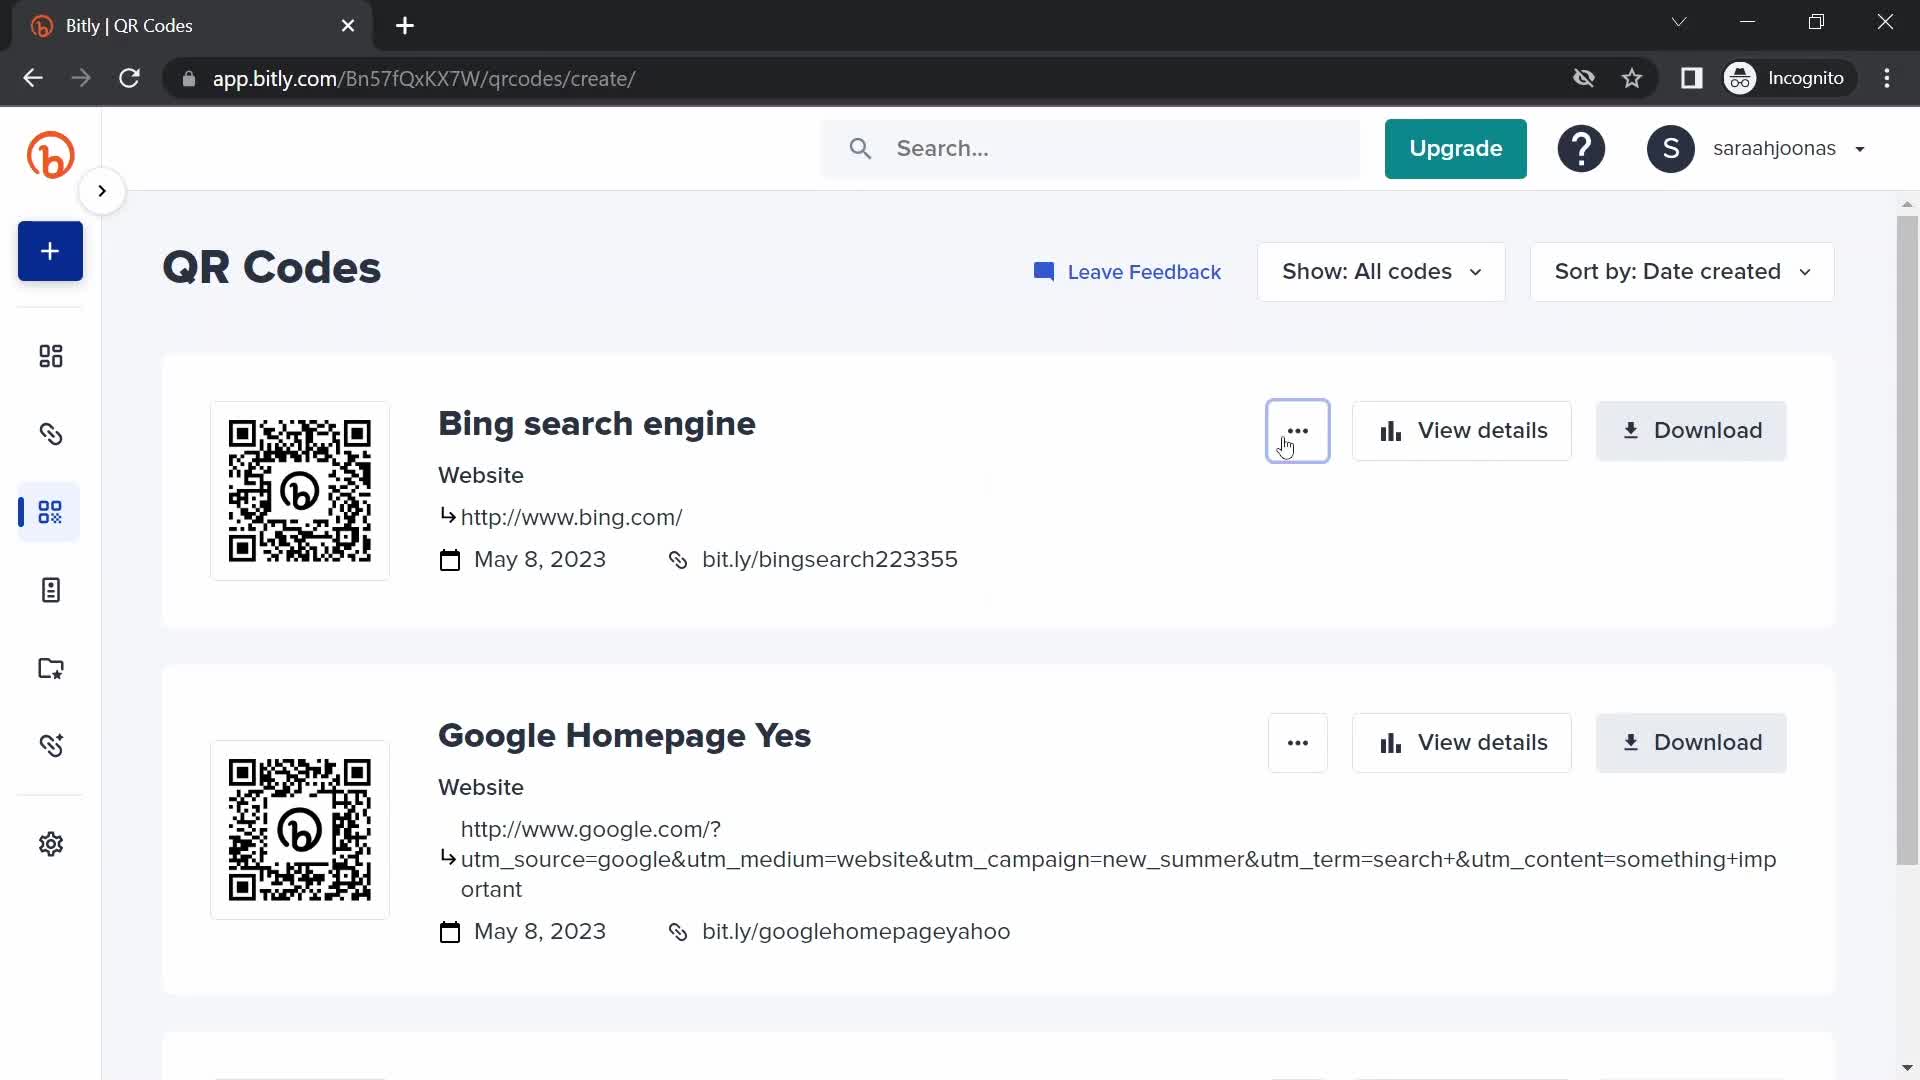Select the QR Codes sidebar icon
The image size is (1920, 1080).
(x=50, y=512)
